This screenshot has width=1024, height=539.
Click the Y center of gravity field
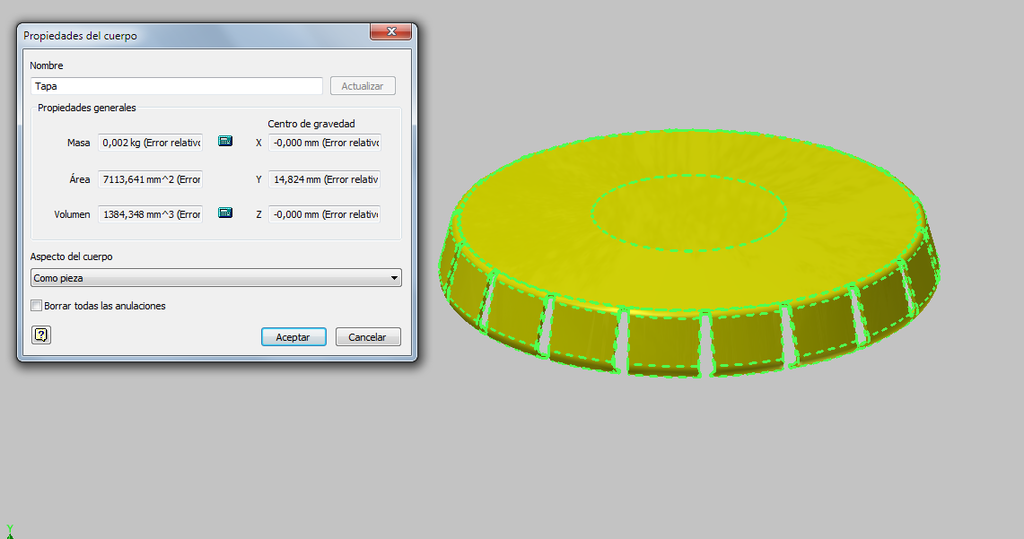click(324, 179)
